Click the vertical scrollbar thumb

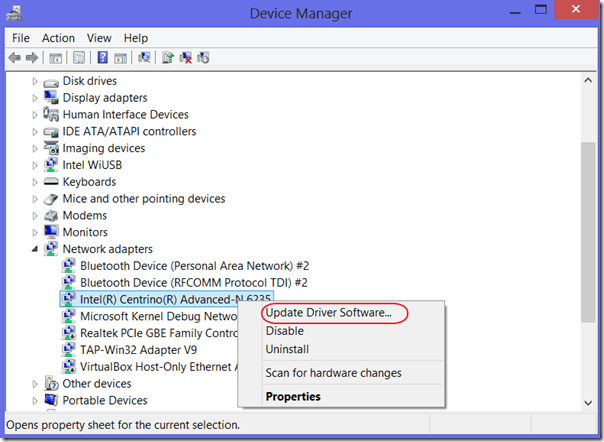point(588,232)
